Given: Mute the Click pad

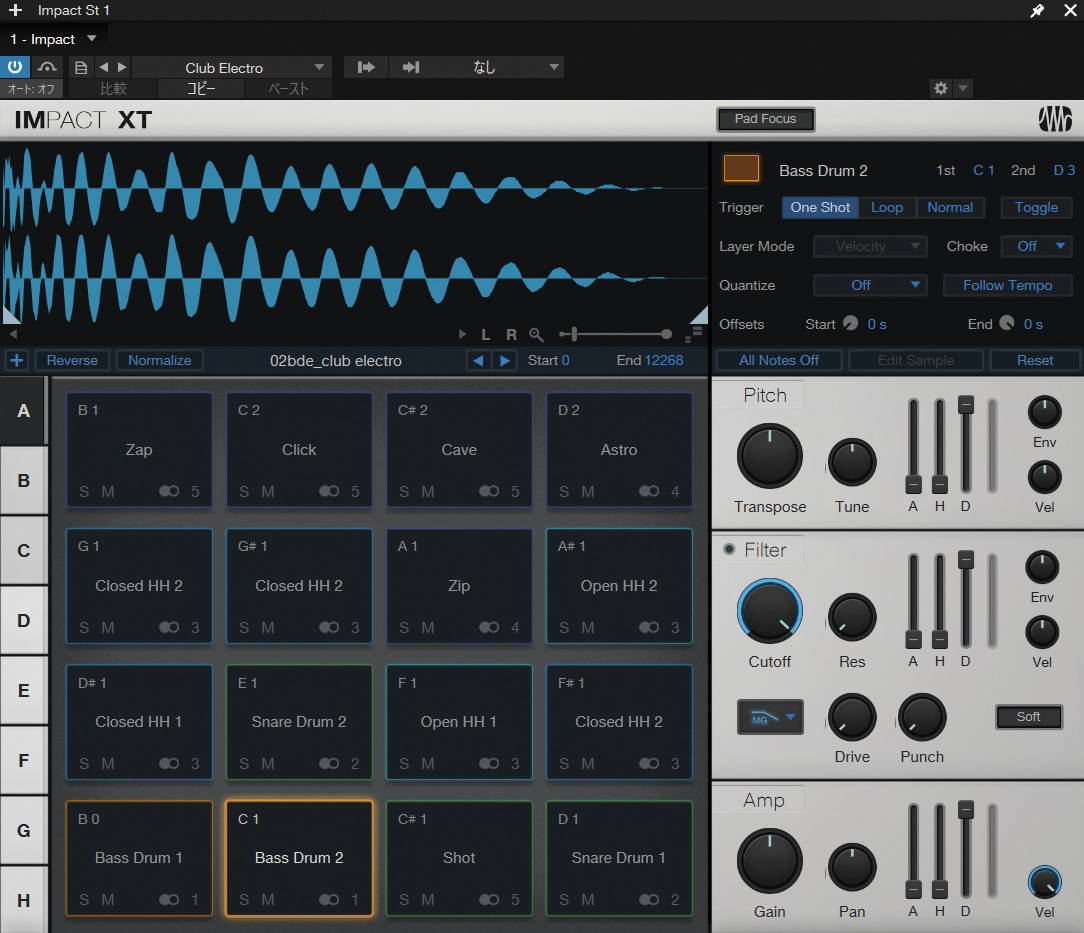Looking at the screenshot, I should click(268, 491).
